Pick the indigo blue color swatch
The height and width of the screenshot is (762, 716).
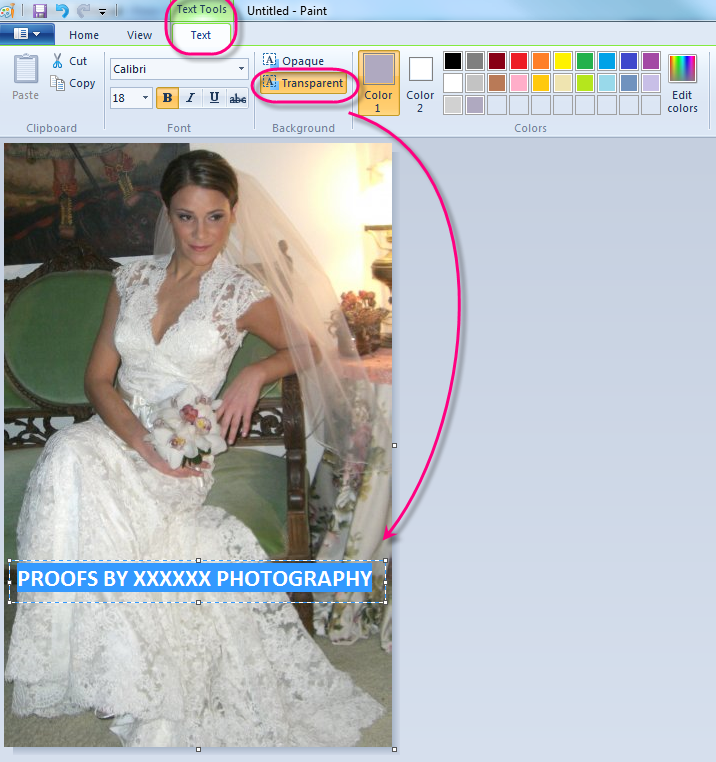(x=629, y=61)
